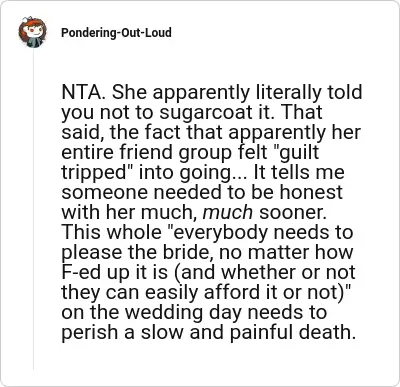
Task: Click the phrase "entire friend group"
Action: point(146,153)
